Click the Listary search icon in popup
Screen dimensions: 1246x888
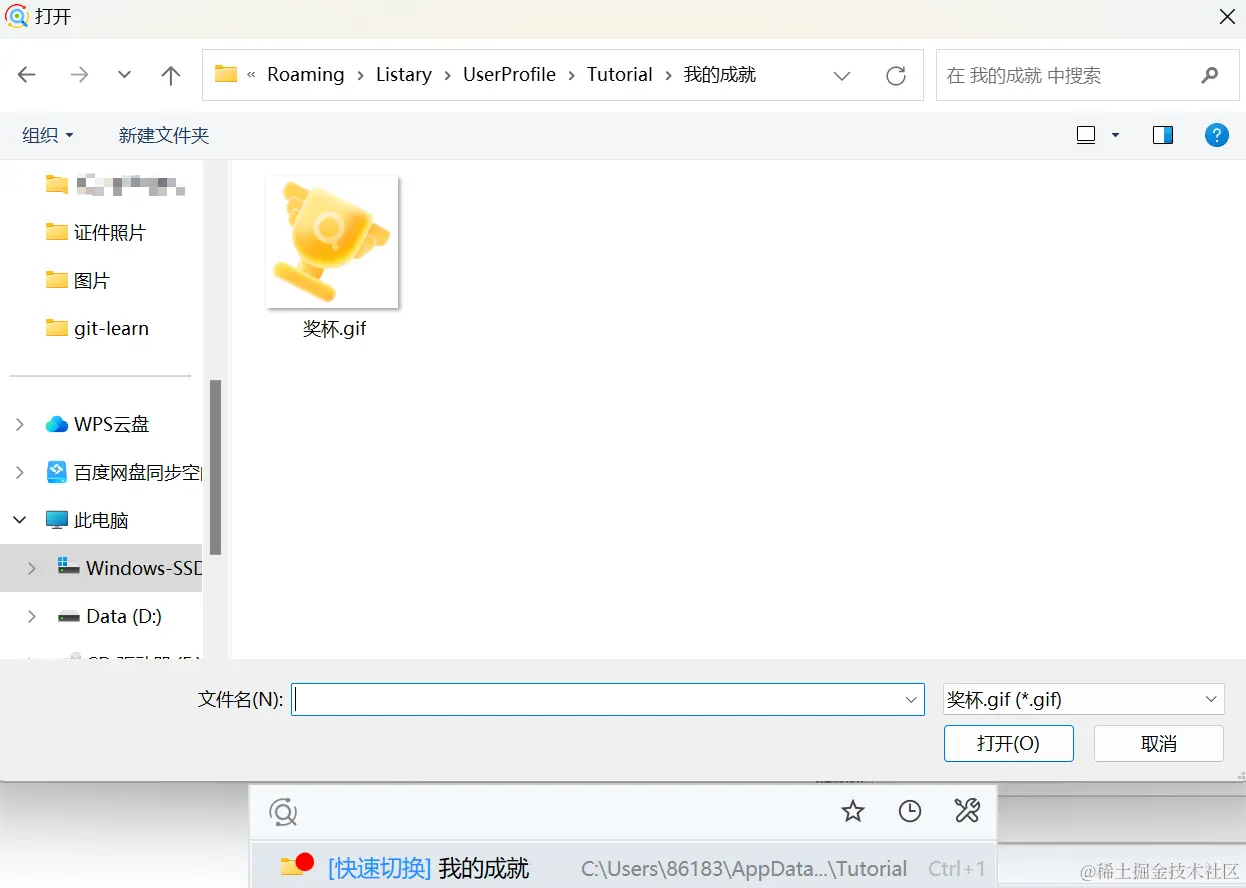(284, 812)
